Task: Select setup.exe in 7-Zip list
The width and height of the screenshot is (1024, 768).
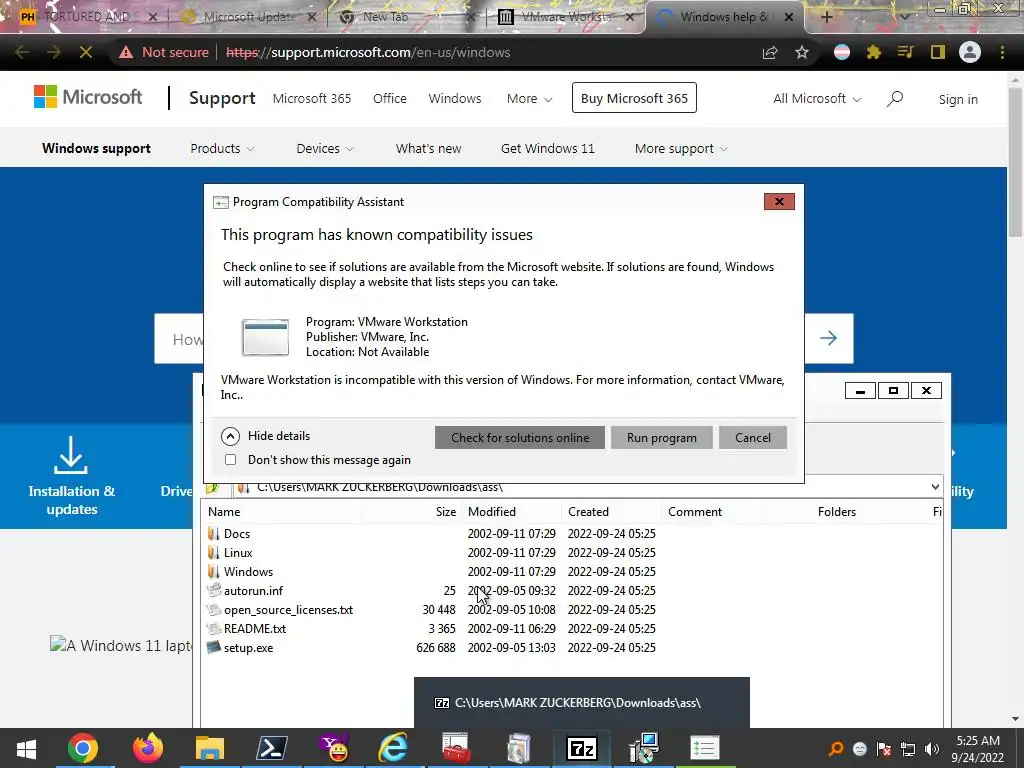Action: point(248,648)
